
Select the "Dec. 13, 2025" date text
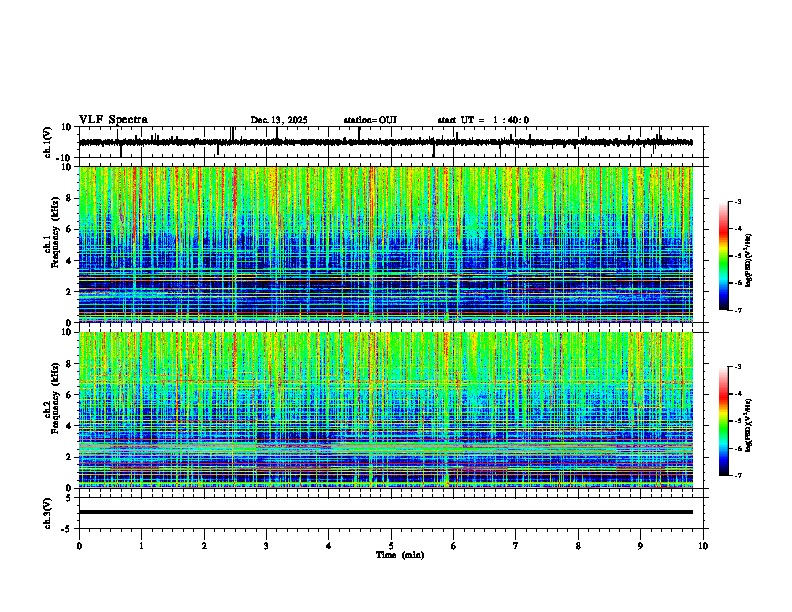[x=279, y=120]
